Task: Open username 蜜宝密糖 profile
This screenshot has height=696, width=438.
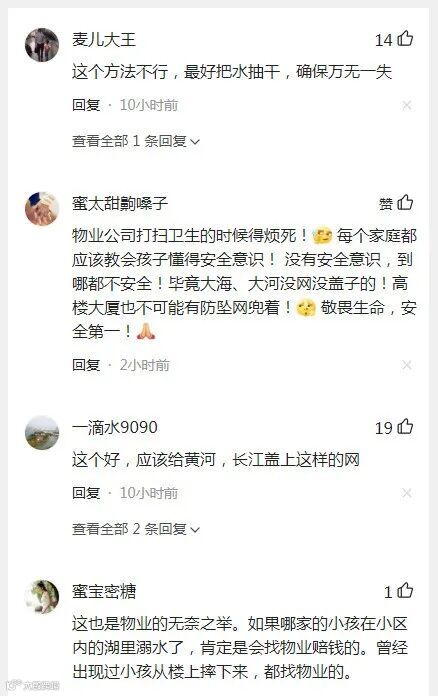Action: pos(104,591)
